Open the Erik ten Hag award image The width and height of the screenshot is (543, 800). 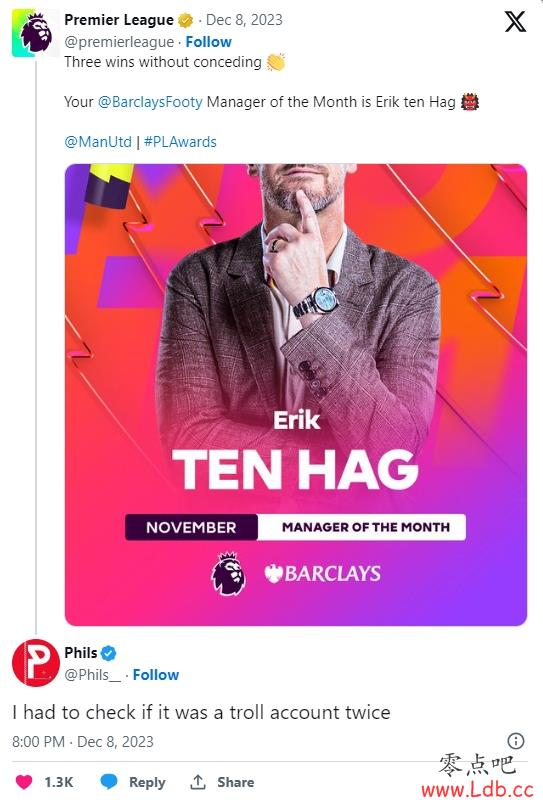pyautogui.click(x=295, y=394)
